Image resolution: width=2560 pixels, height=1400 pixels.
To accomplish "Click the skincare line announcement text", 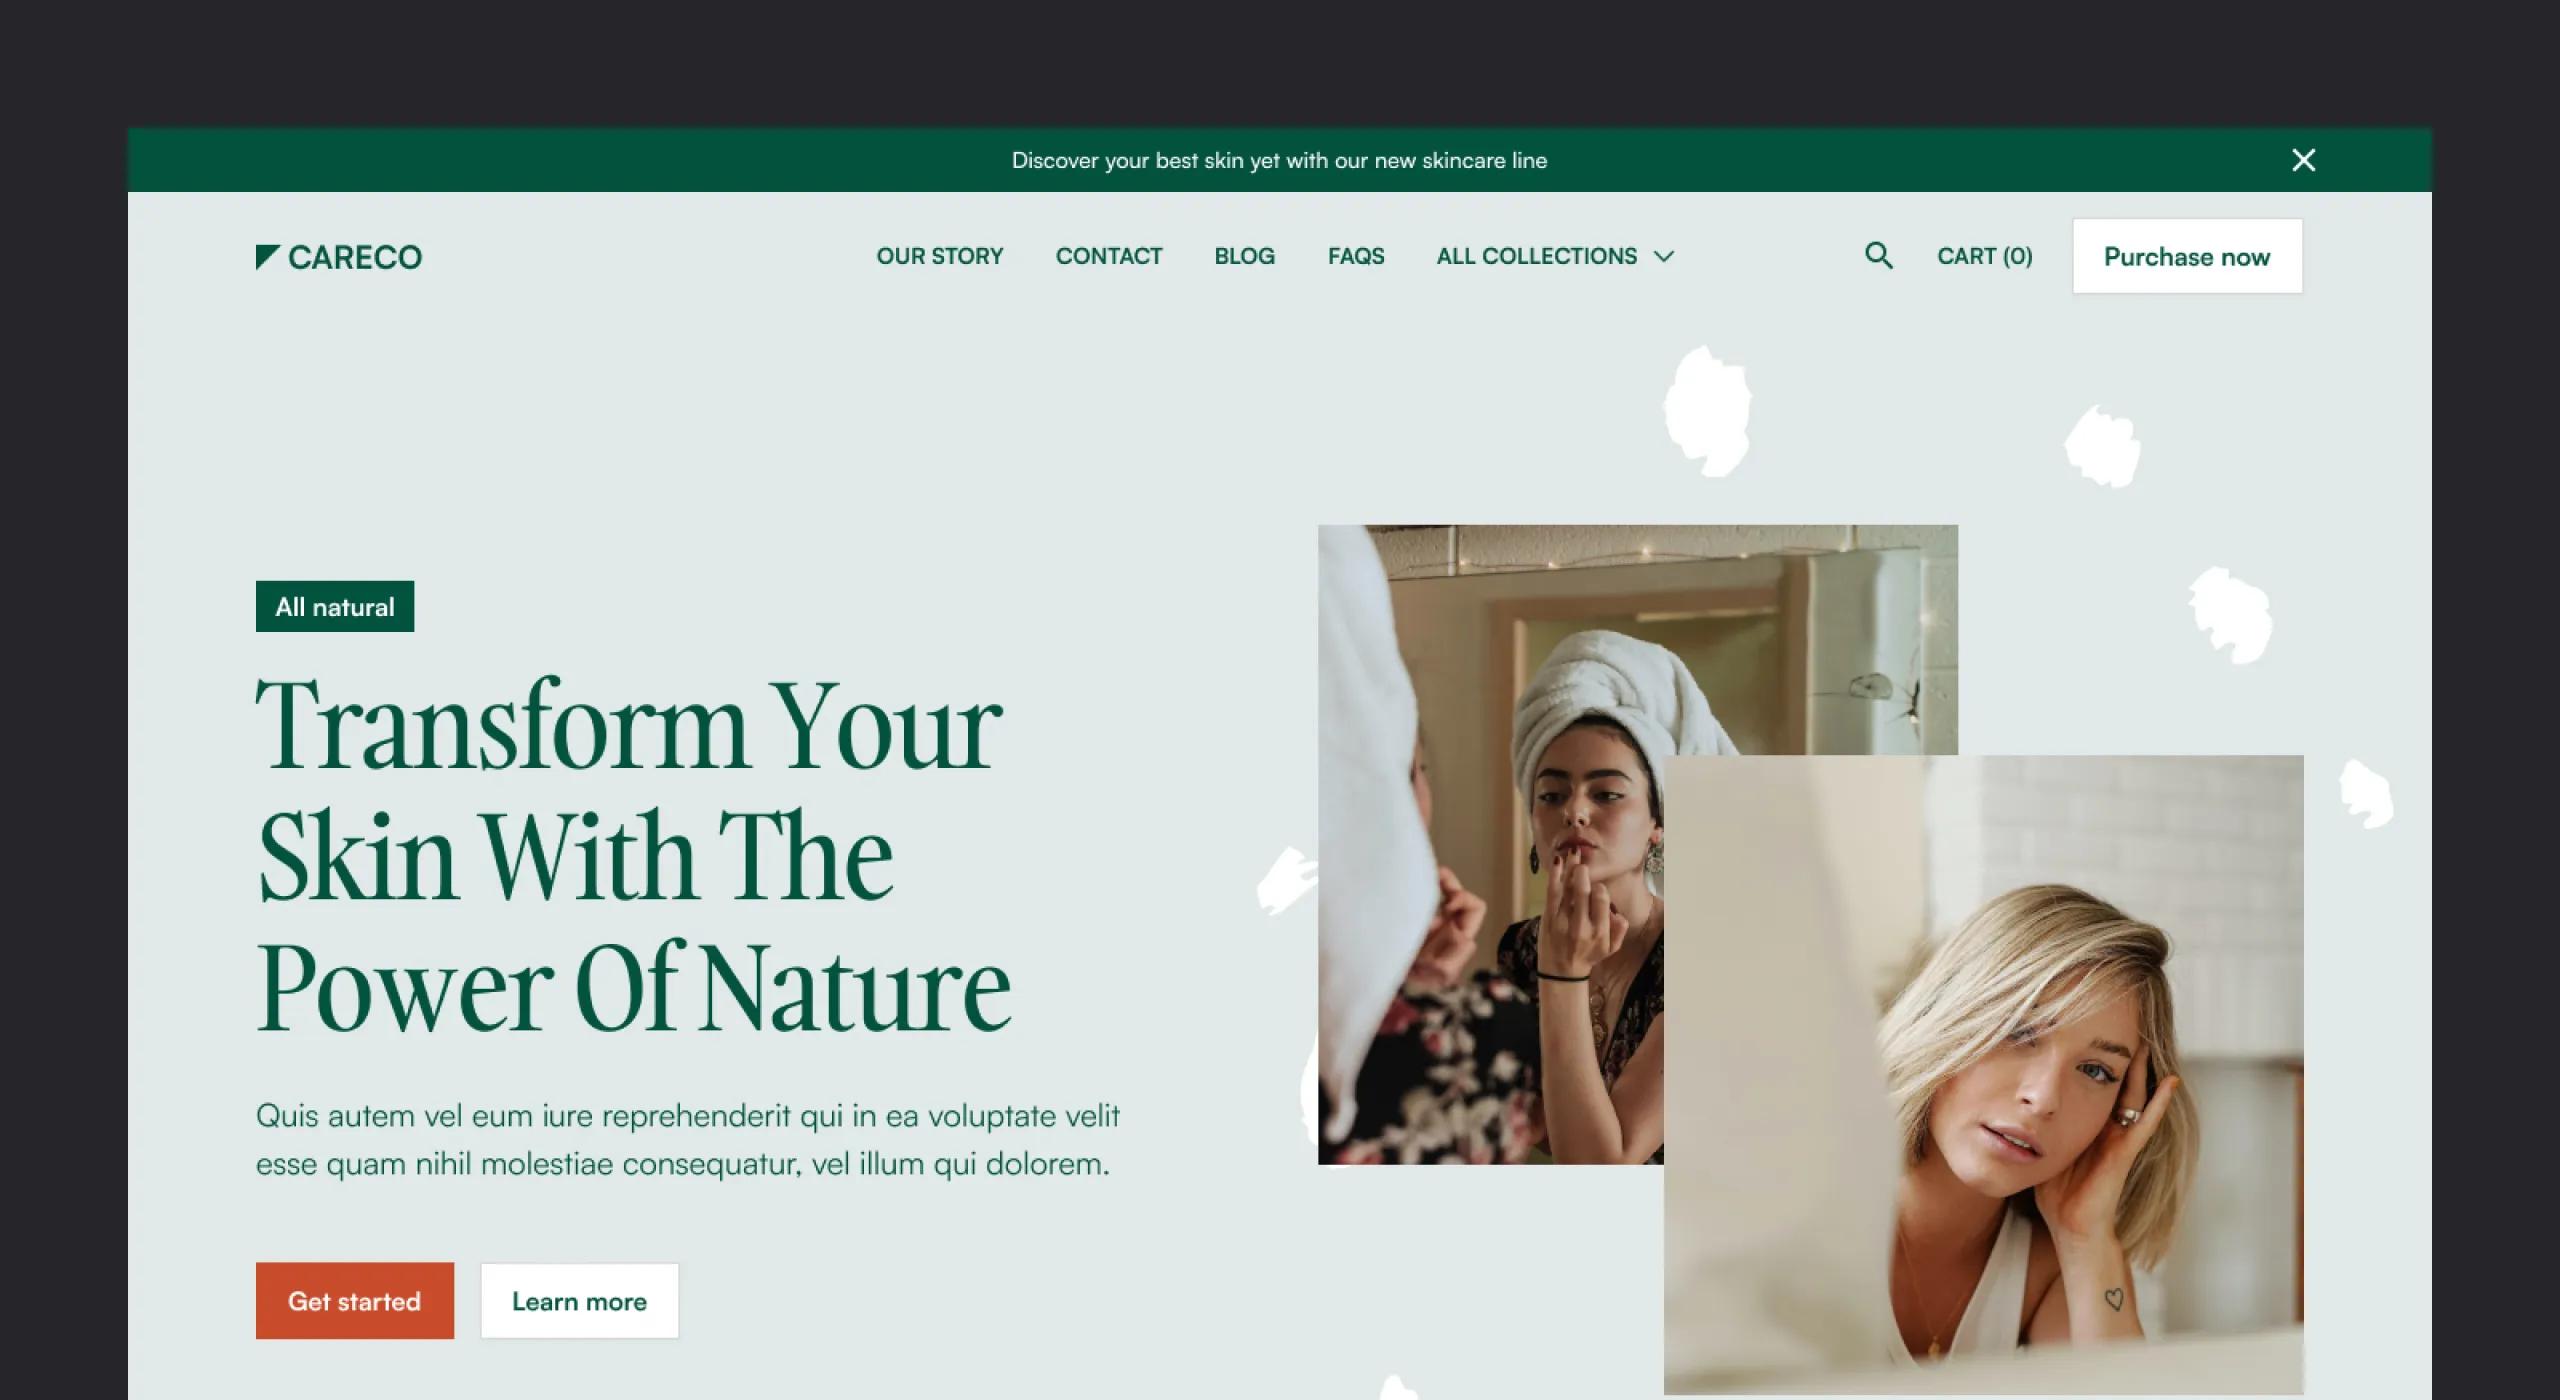I will point(1279,160).
